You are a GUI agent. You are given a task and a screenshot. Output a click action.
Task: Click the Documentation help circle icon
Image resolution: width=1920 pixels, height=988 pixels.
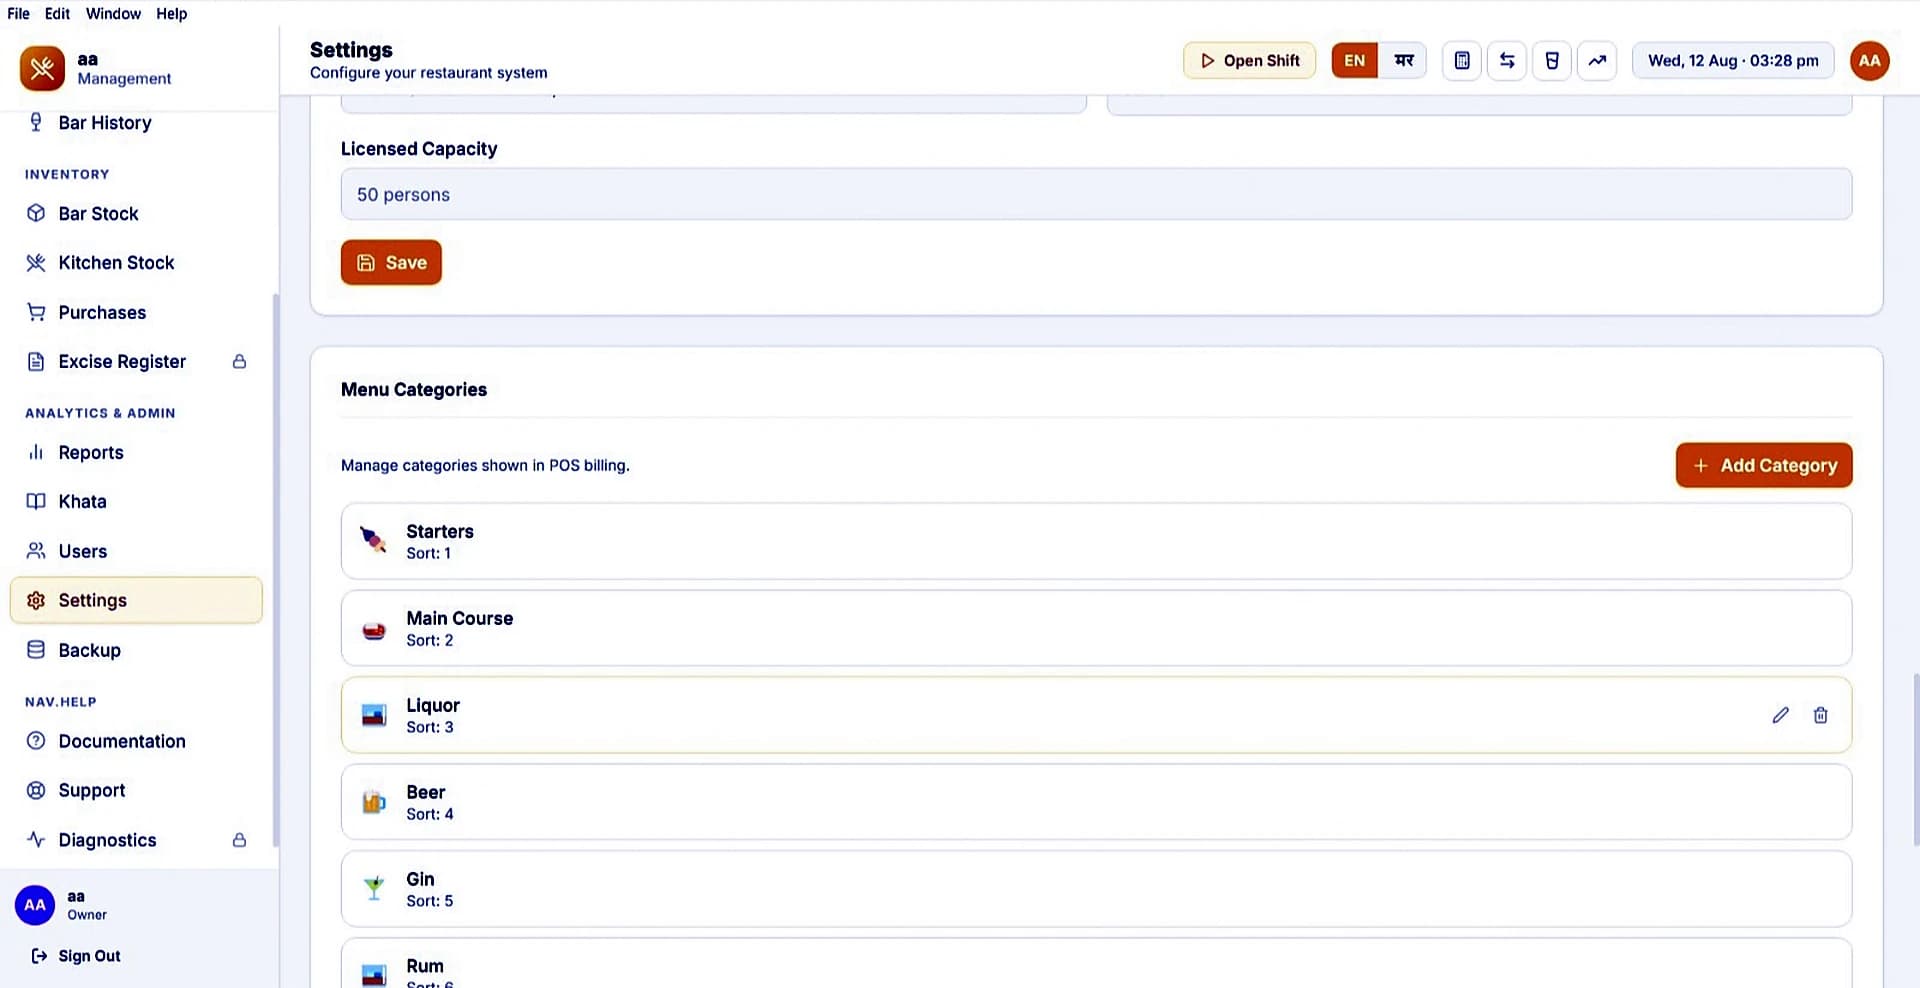click(36, 741)
